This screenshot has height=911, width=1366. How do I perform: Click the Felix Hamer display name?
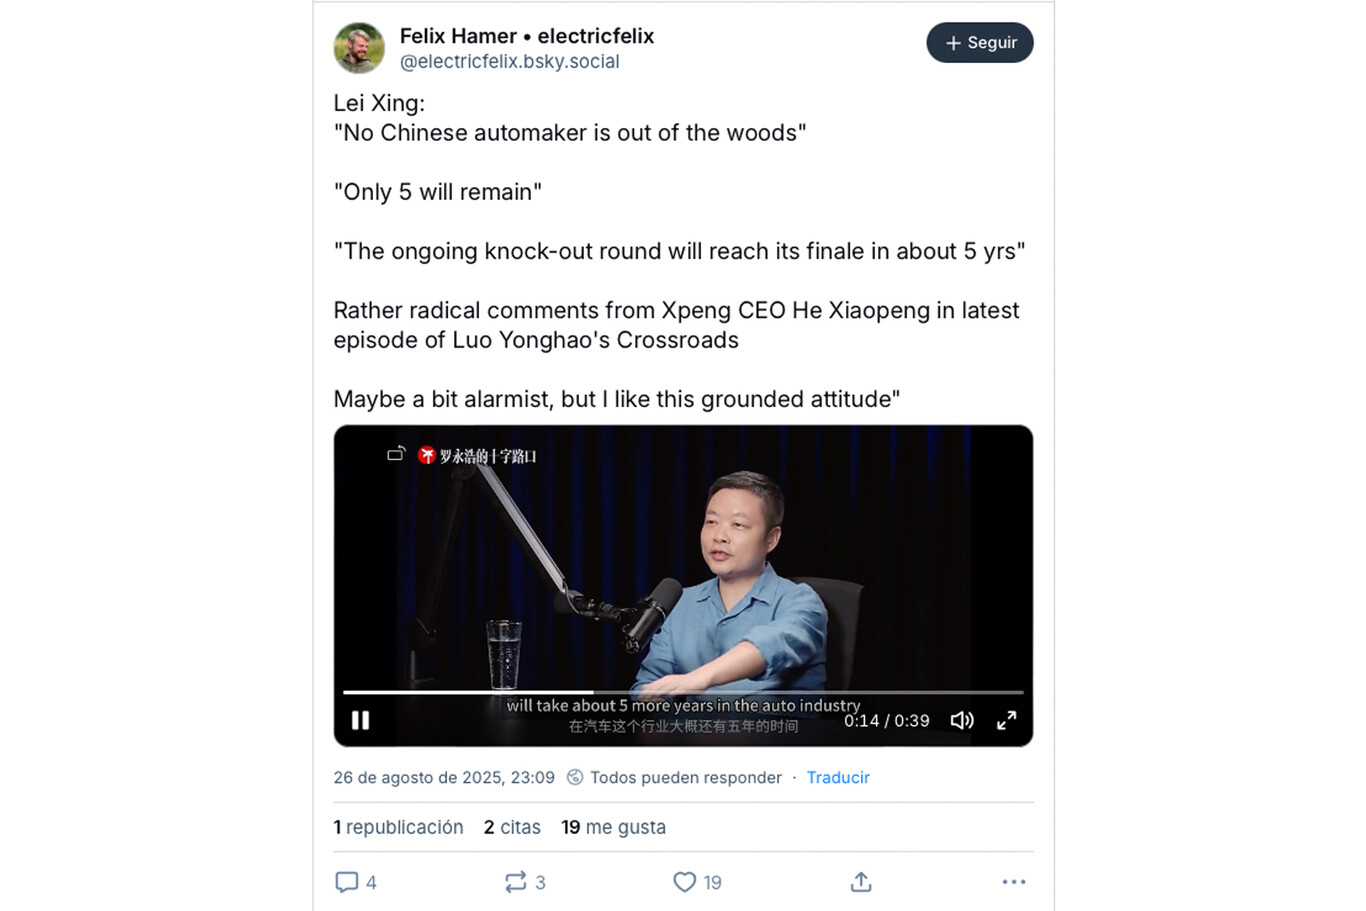[458, 36]
